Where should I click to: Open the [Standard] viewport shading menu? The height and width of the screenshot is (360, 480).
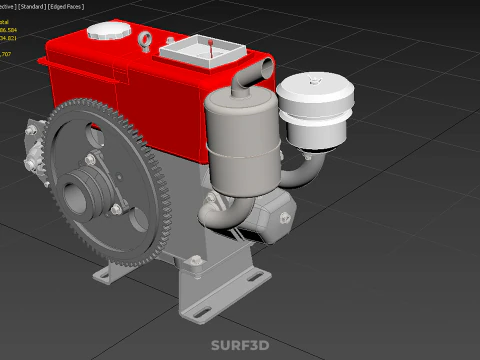[x=32, y=7]
